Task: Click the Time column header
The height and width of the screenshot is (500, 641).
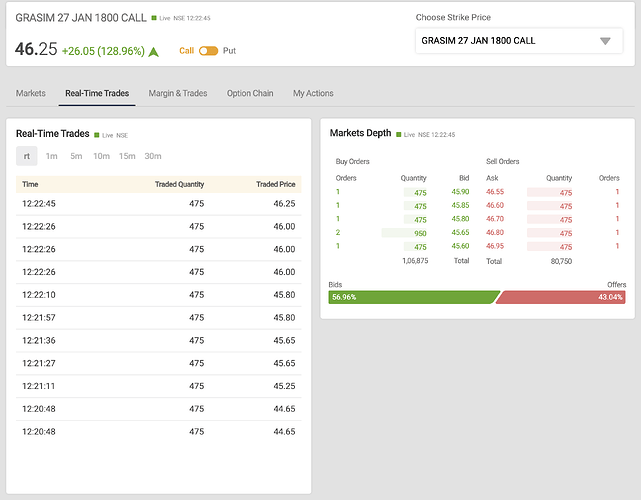Action: point(30,184)
